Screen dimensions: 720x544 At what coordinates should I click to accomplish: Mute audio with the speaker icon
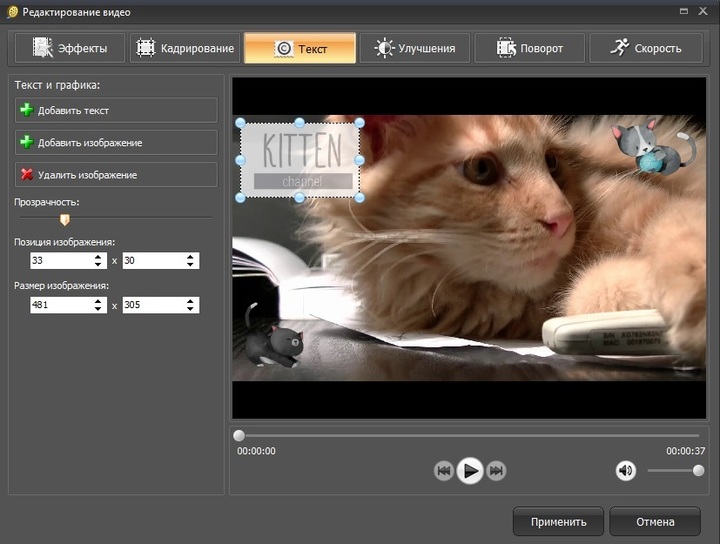coord(625,471)
